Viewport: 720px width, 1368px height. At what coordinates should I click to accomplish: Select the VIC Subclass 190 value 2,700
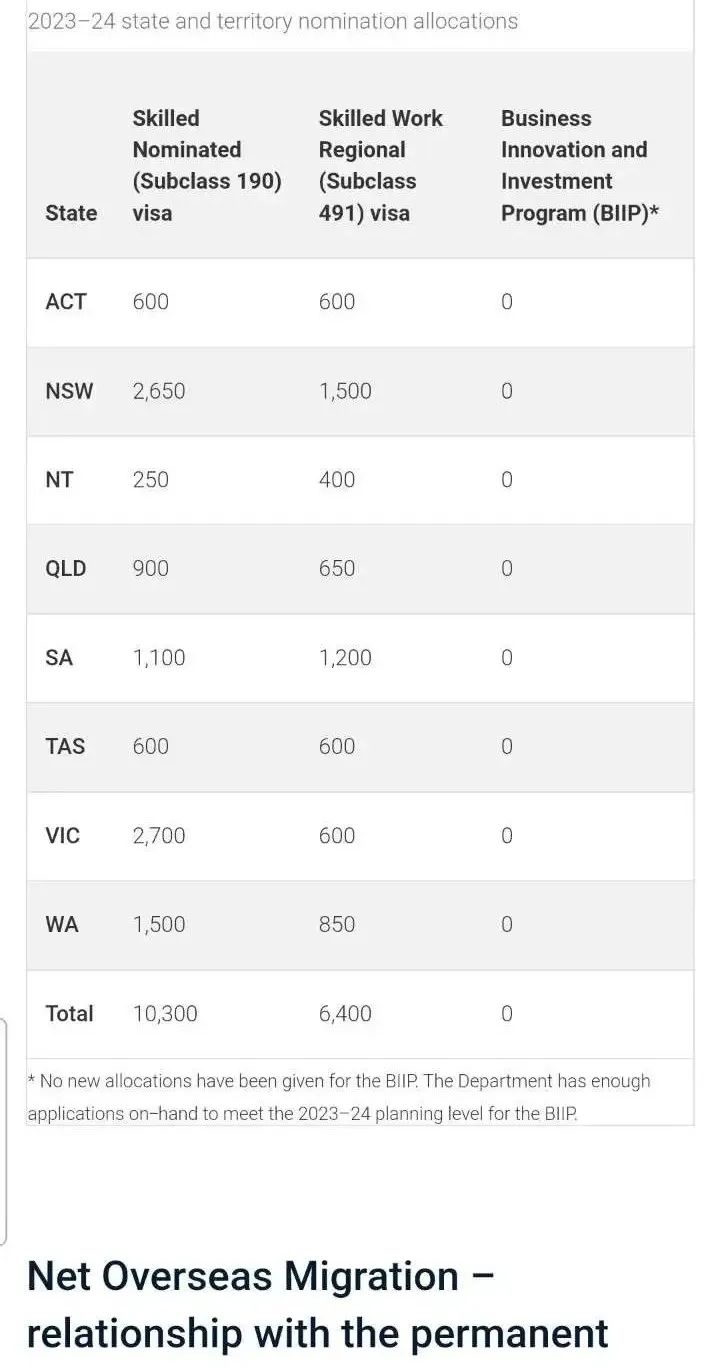(x=159, y=836)
